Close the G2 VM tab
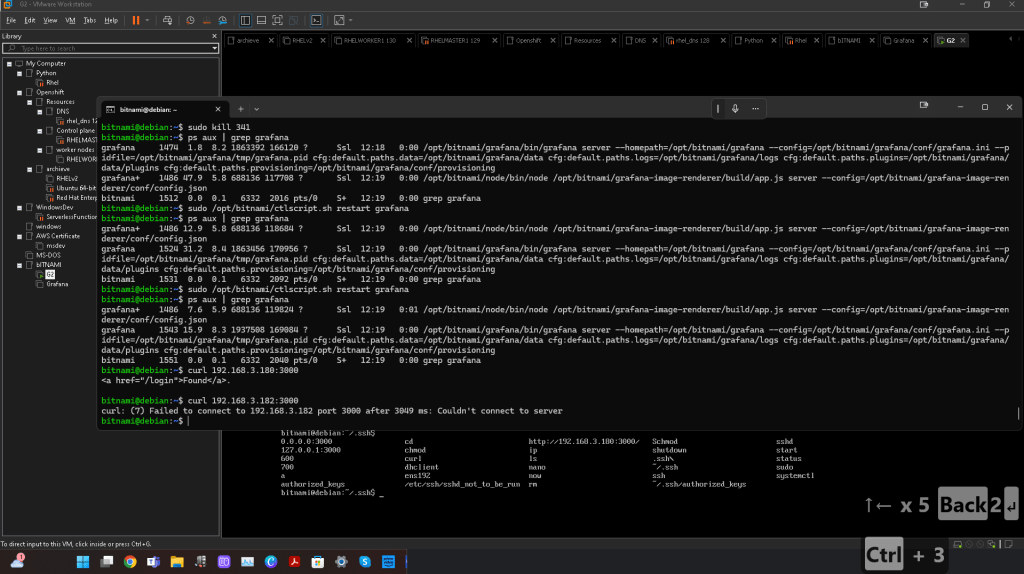 point(963,40)
